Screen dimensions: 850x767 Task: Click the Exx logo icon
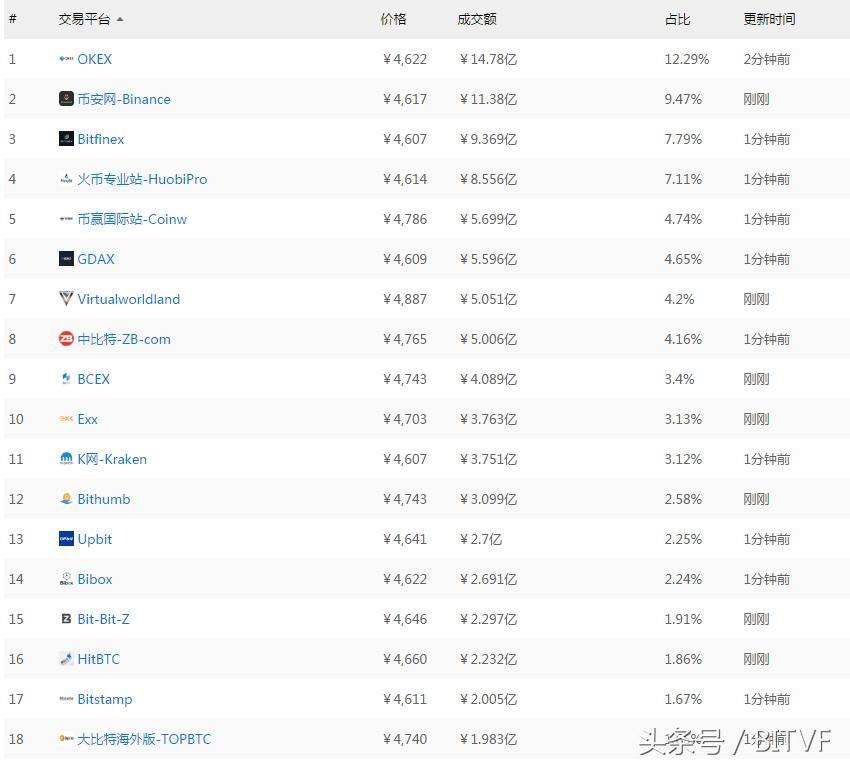pyautogui.click(x=66, y=419)
